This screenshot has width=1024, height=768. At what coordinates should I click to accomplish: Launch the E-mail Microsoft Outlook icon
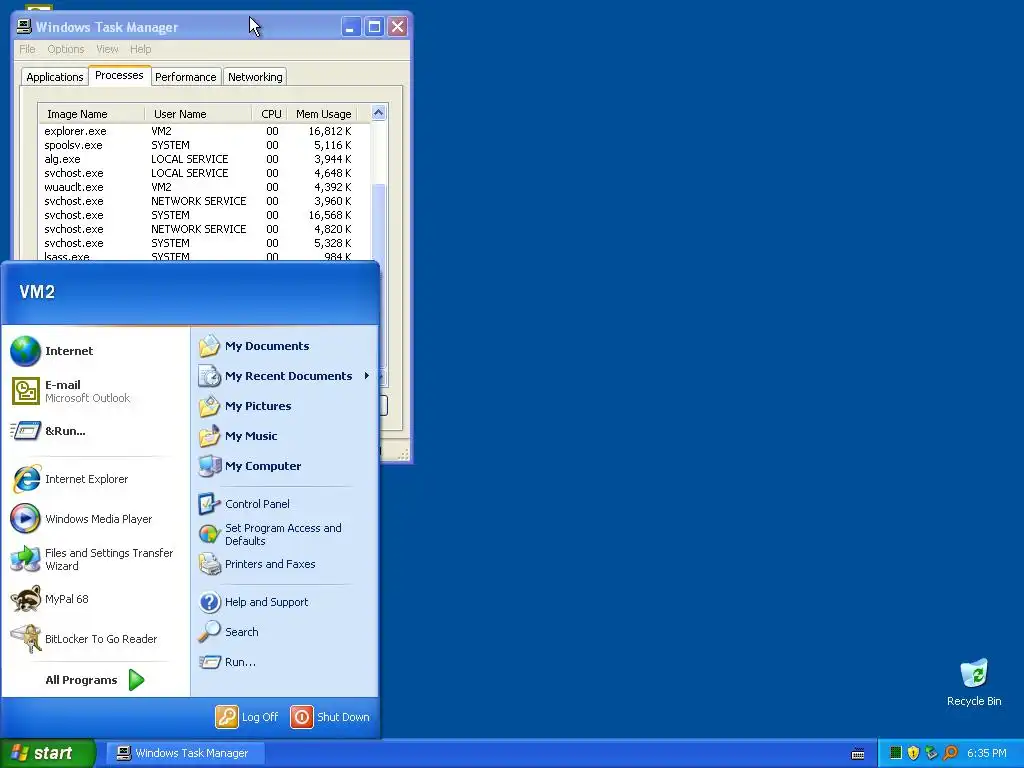(x=25, y=391)
